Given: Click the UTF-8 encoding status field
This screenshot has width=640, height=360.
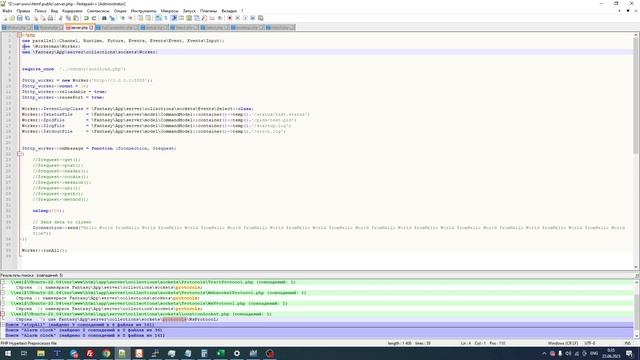Looking at the screenshot, I should (x=590, y=343).
